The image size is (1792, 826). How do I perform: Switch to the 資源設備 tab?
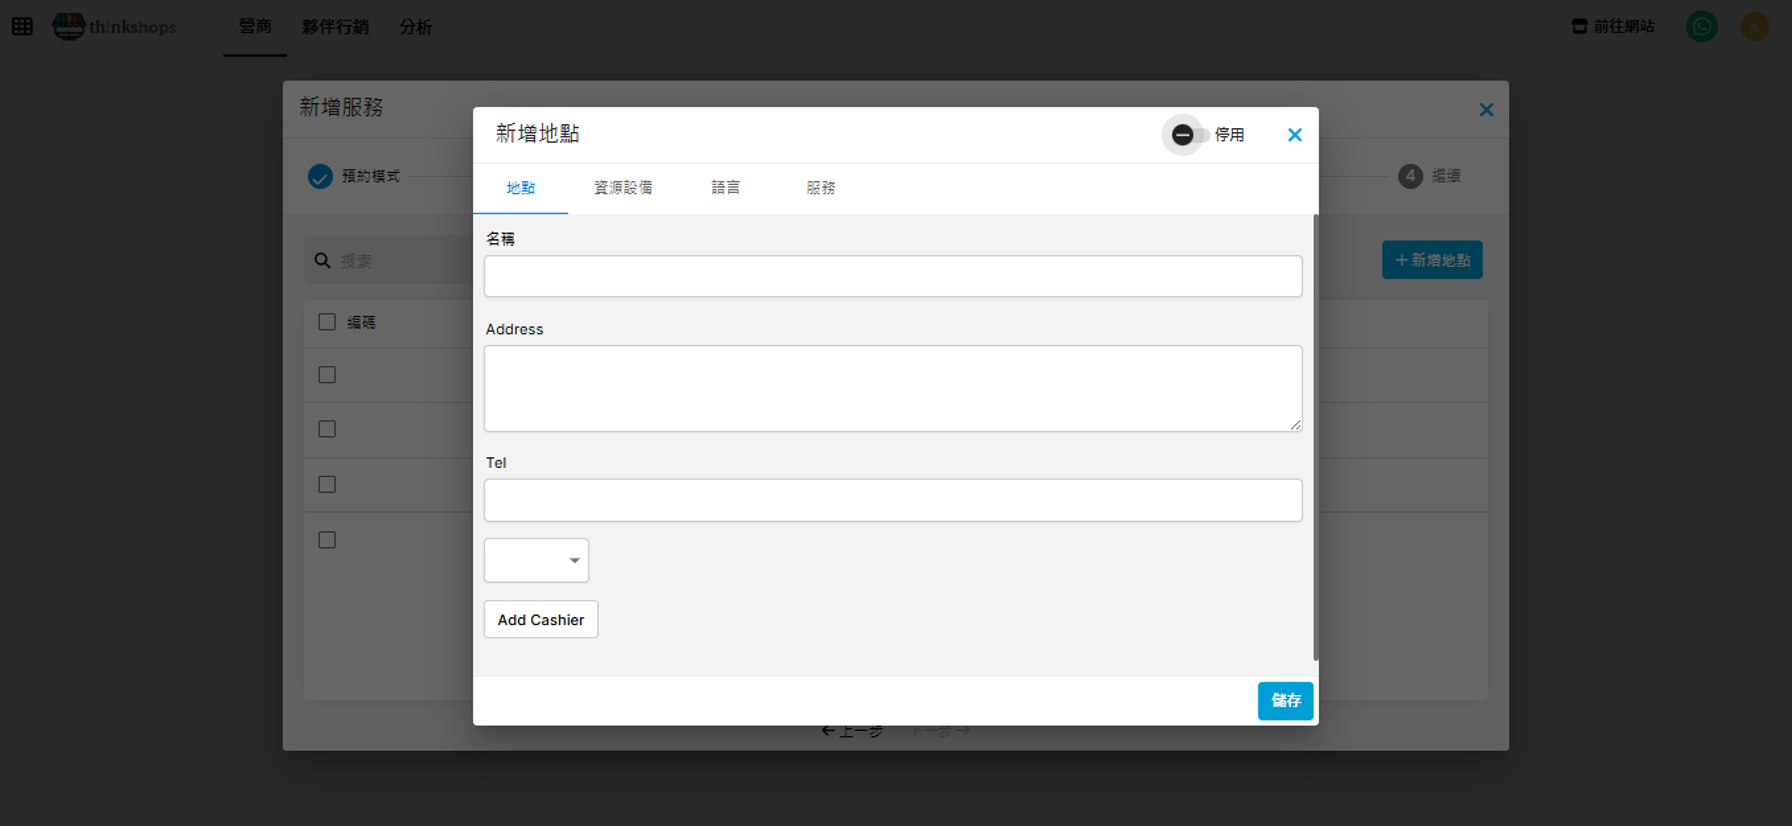pos(623,188)
